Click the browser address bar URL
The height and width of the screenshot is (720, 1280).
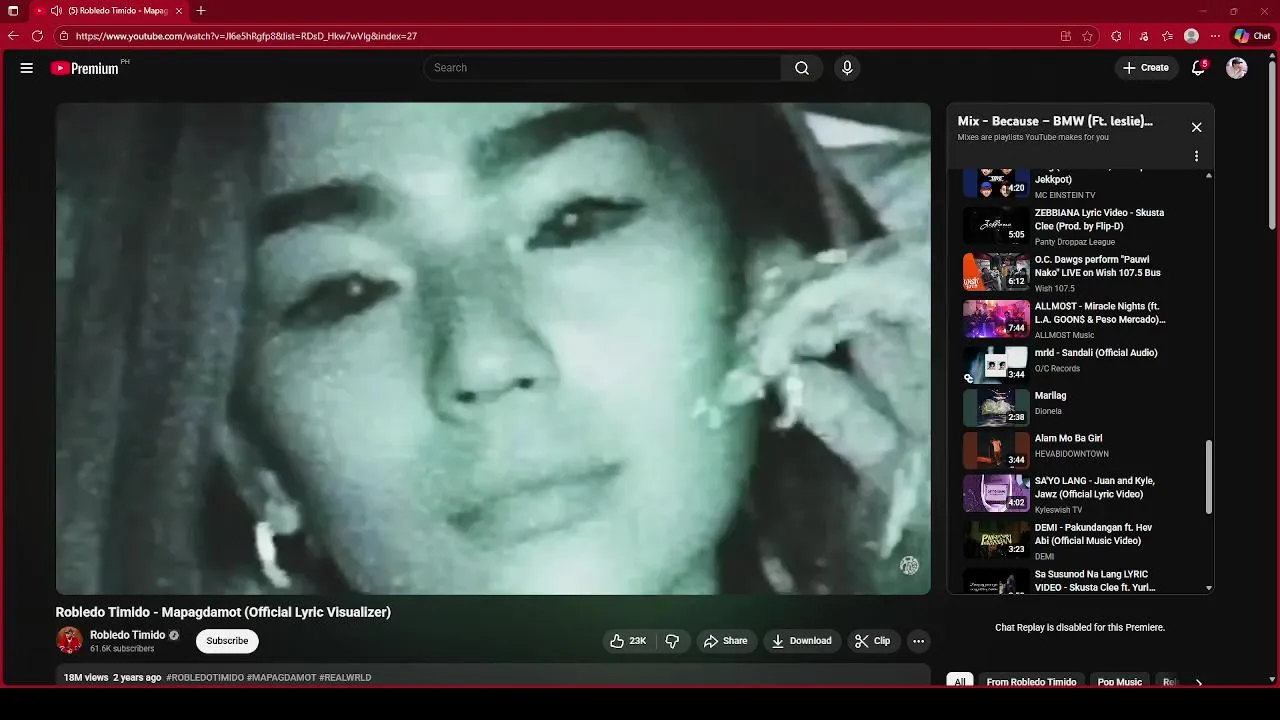[x=246, y=36]
